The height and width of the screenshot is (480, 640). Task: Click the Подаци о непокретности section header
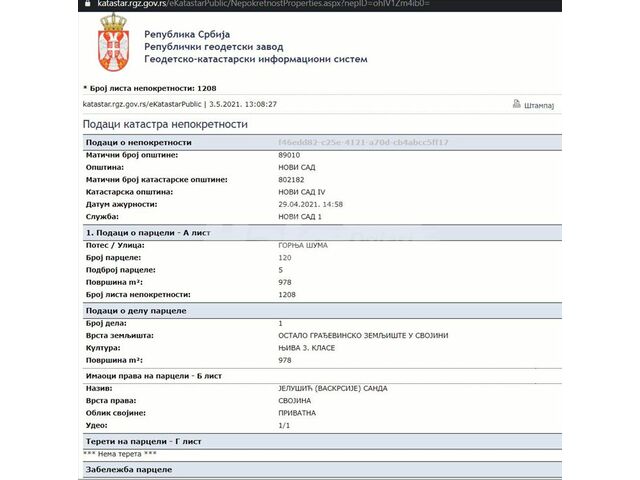click(x=139, y=143)
